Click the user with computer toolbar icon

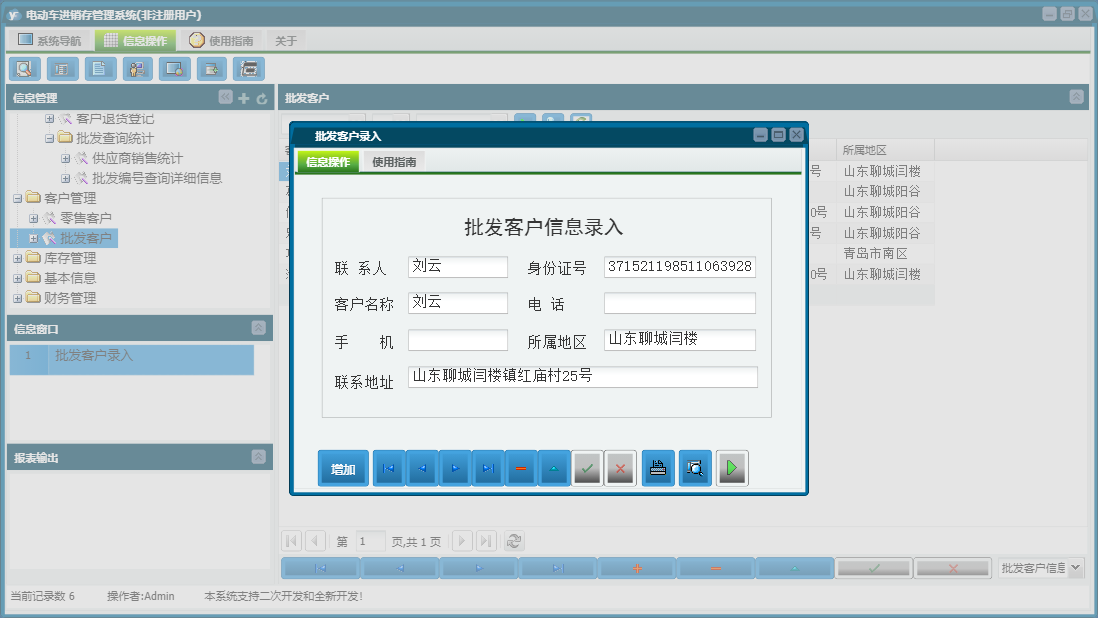pos(137,69)
